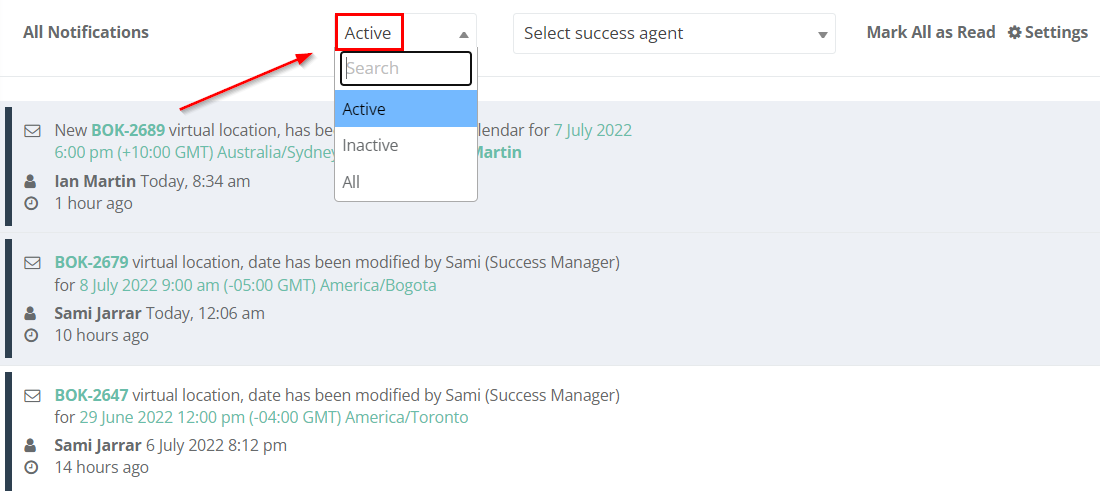Focus the dropdown Search input field
This screenshot has height=496, width=1100.
(x=406, y=68)
